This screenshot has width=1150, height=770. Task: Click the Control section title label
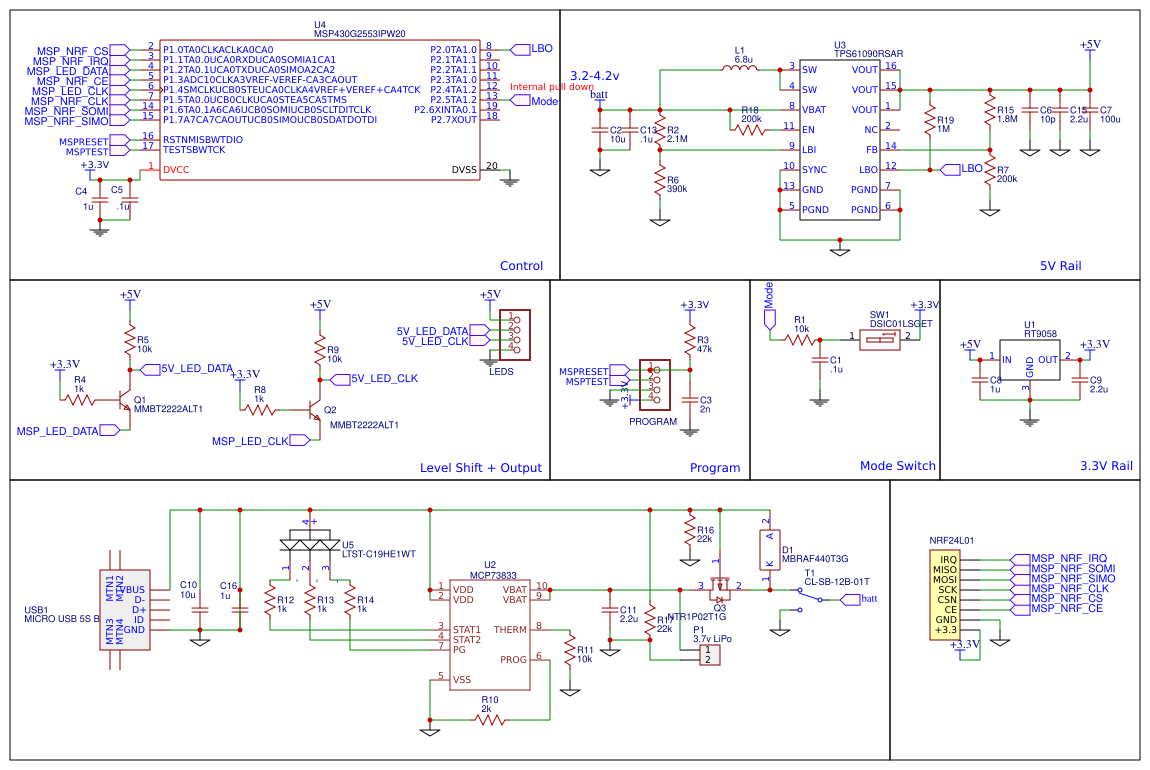[521, 265]
